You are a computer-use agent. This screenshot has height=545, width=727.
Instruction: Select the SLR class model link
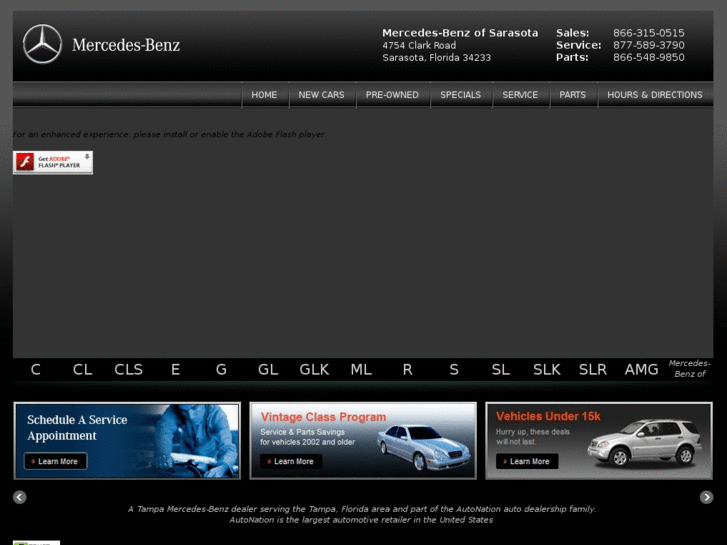tap(593, 370)
